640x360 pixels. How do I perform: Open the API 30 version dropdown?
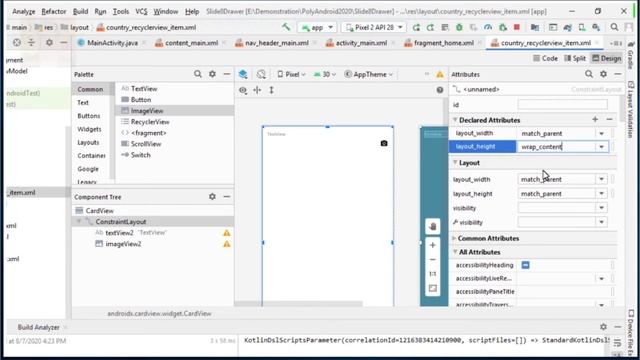click(x=325, y=74)
